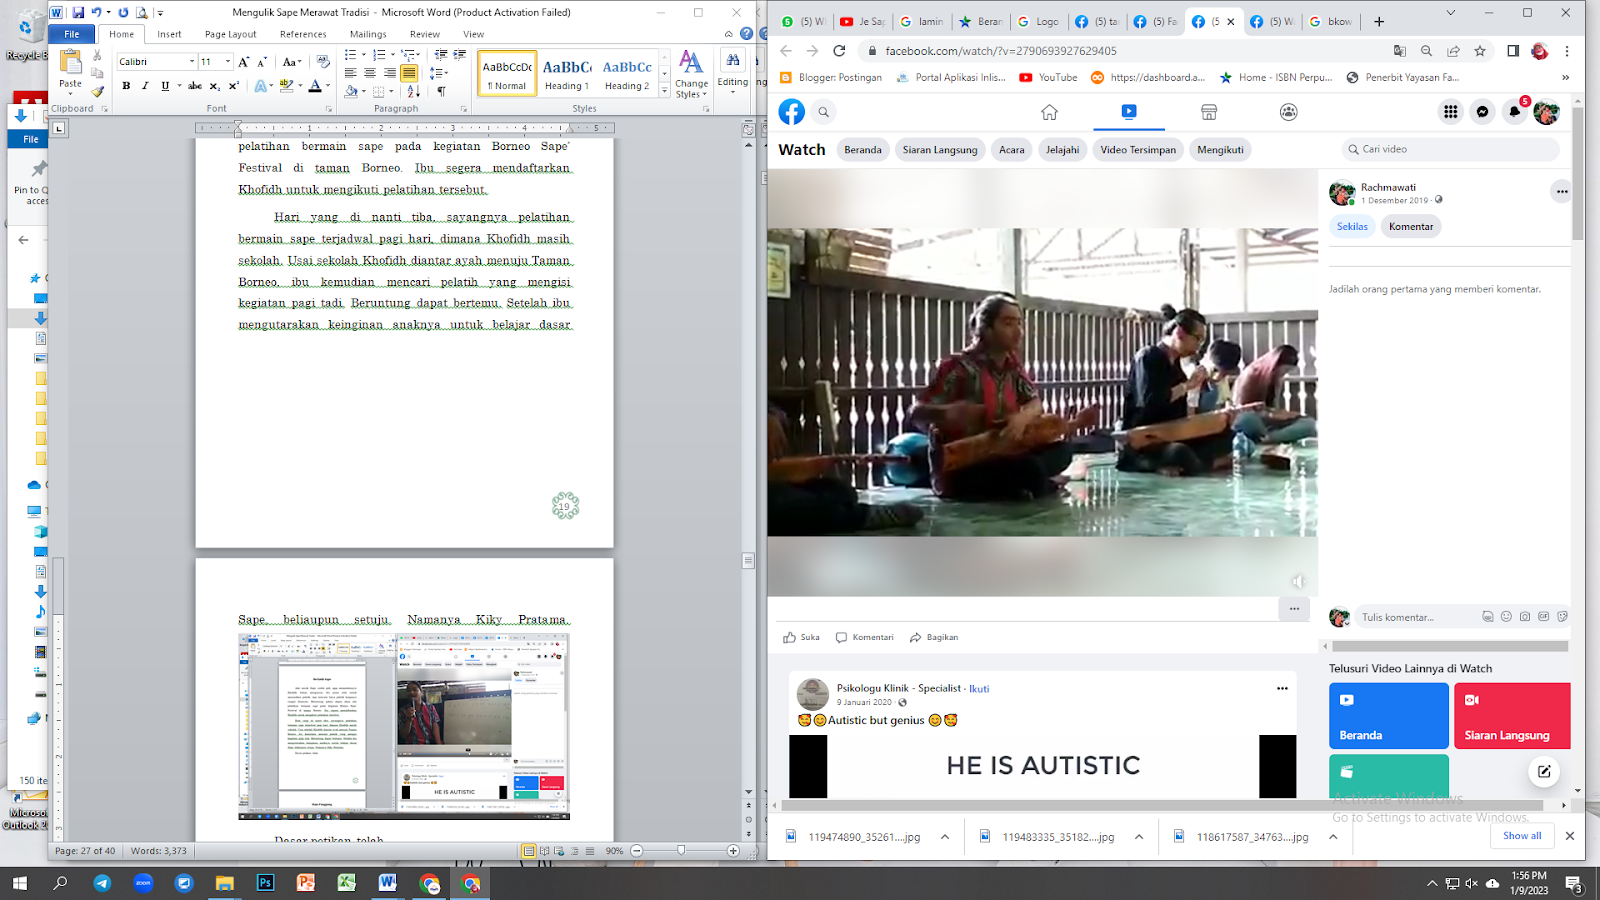1600x900 pixels.
Task: Open the font color dropdown arrow
Action: coord(328,87)
